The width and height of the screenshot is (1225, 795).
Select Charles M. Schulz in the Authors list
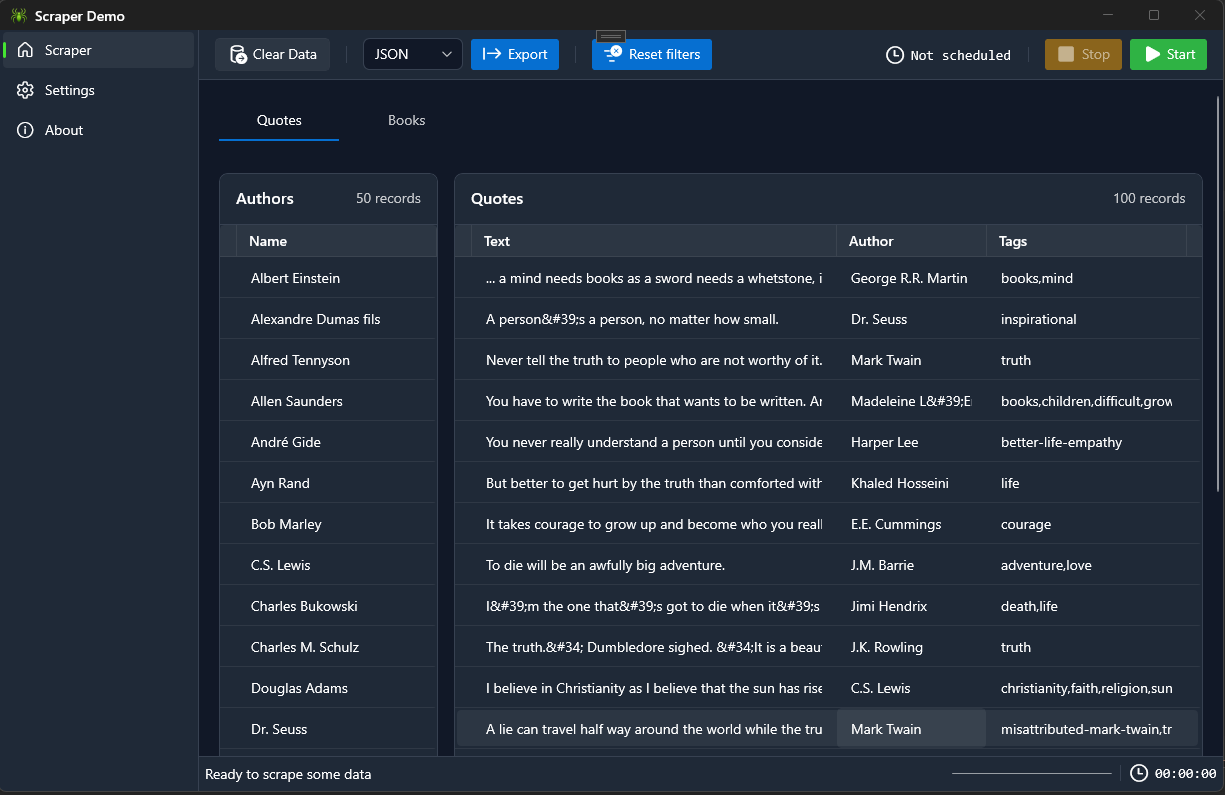[328, 647]
